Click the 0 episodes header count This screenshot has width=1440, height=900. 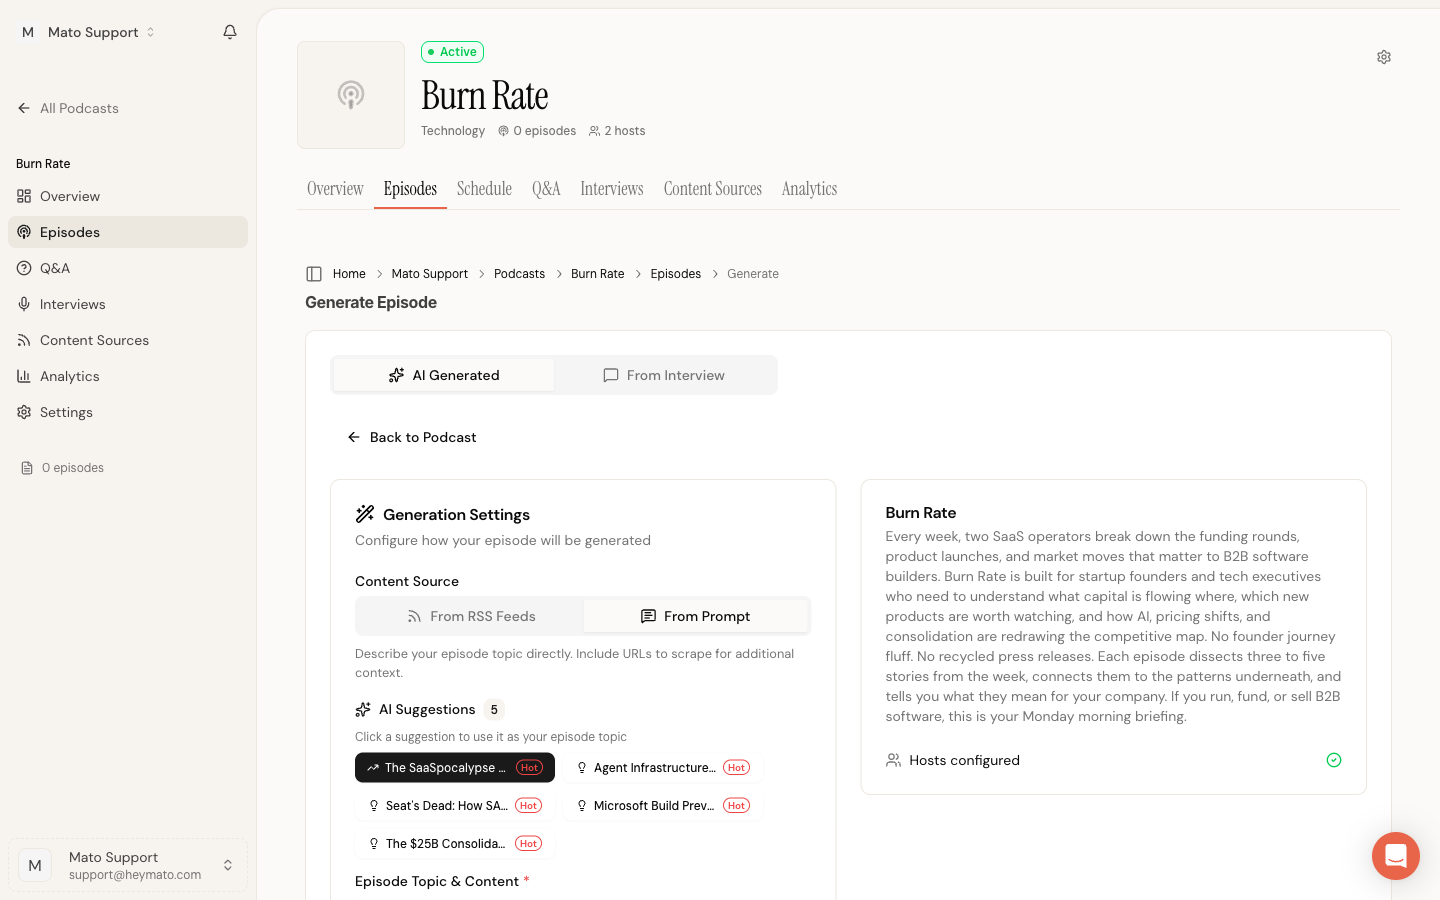[x=537, y=131]
